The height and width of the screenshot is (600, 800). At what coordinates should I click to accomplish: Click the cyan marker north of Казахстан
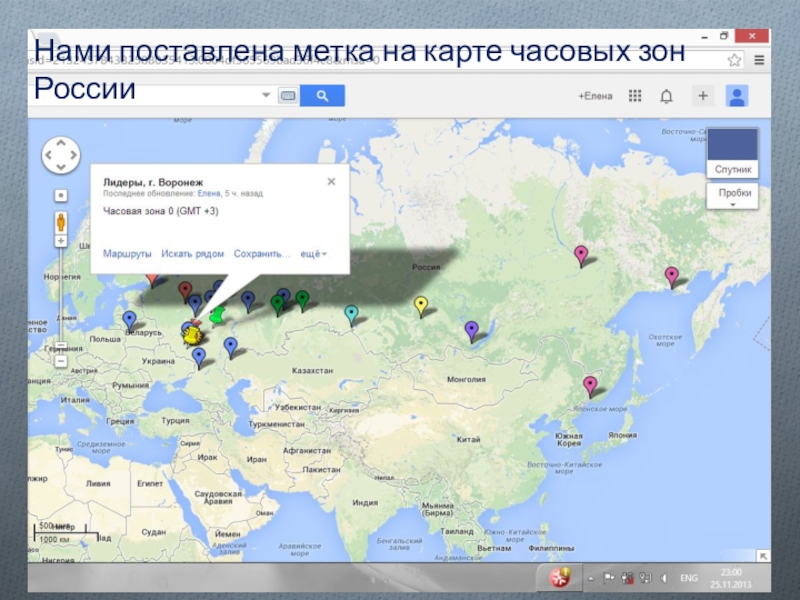[x=351, y=315]
